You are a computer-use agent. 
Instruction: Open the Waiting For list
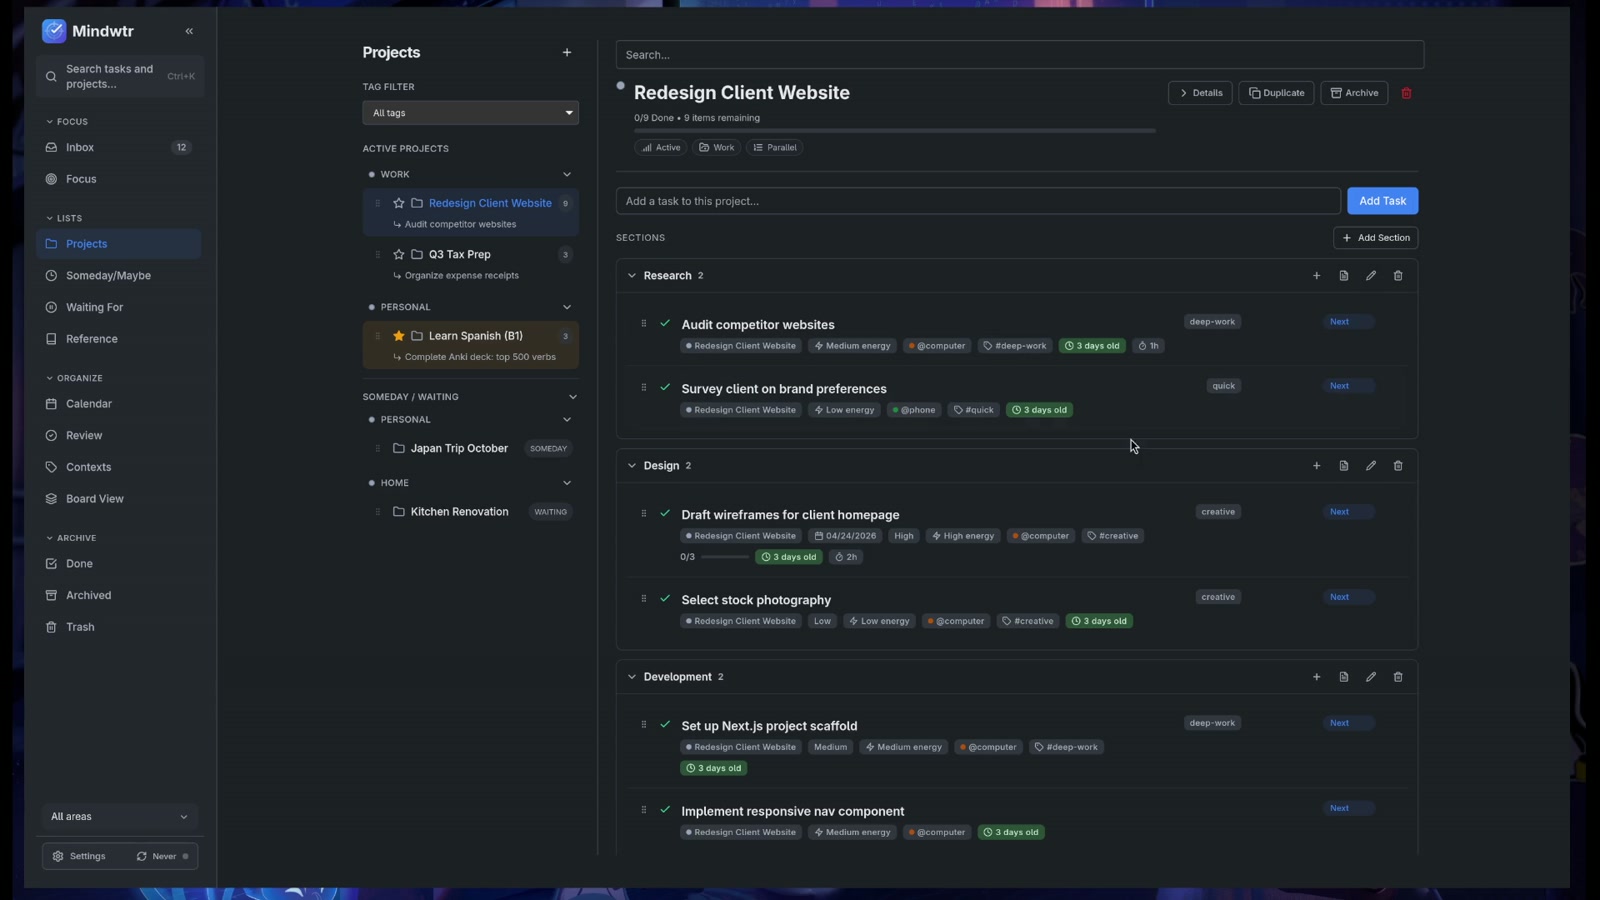pyautogui.click(x=119, y=307)
